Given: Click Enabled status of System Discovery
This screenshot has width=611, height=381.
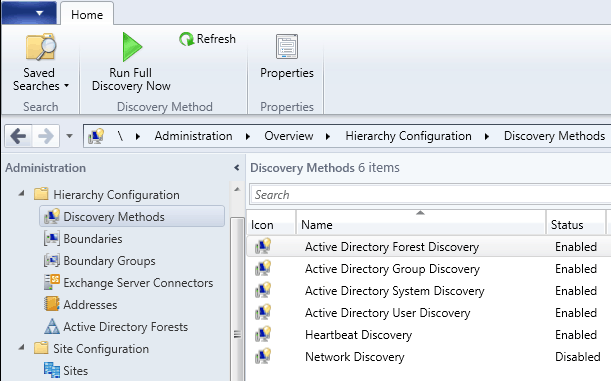Looking at the screenshot, I should tap(576, 291).
